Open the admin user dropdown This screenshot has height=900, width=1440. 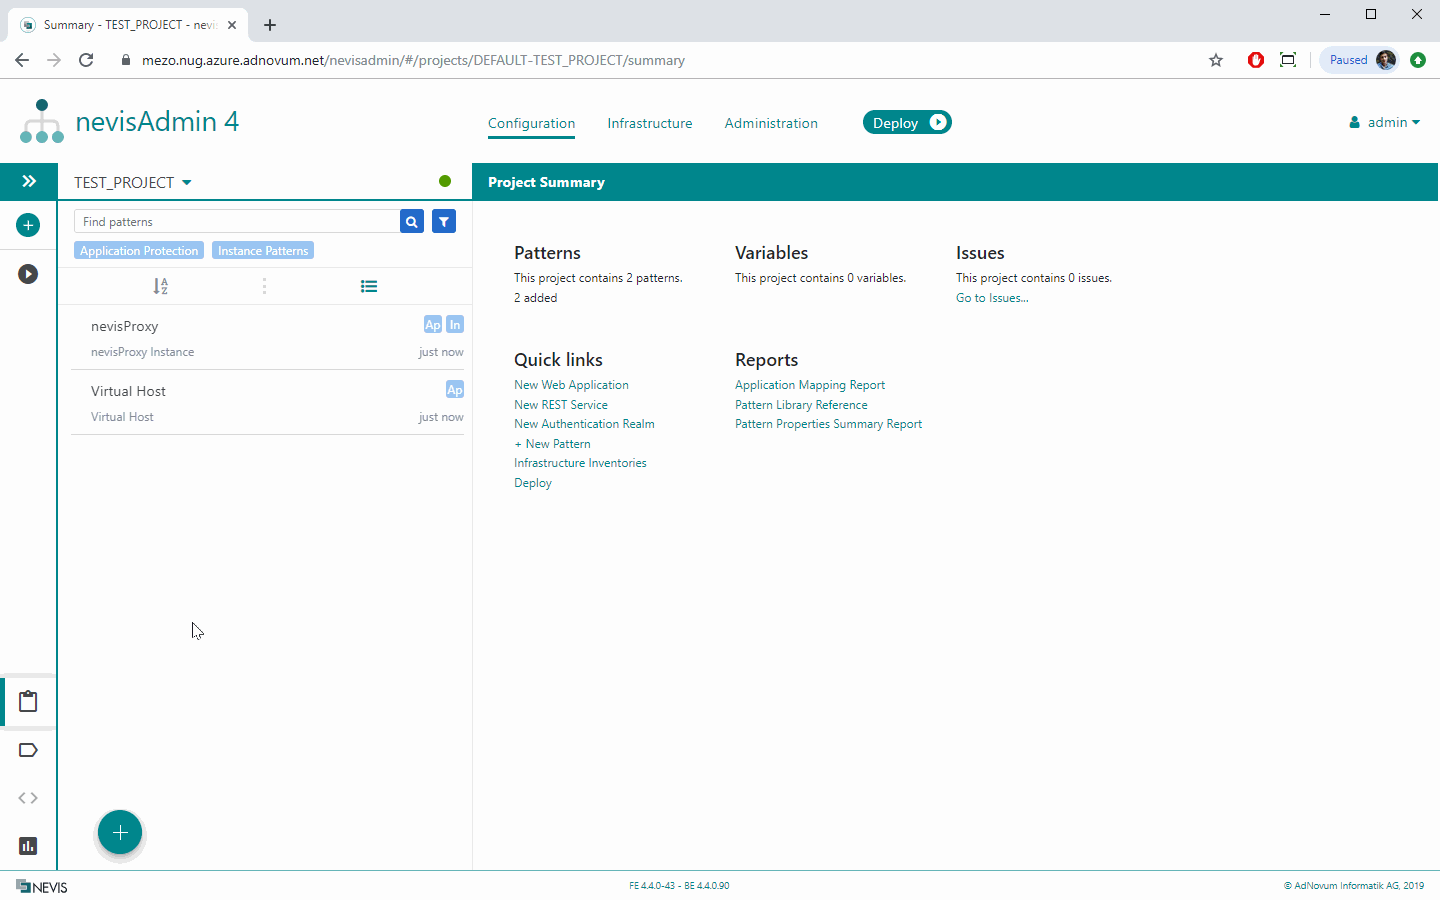tap(1384, 122)
